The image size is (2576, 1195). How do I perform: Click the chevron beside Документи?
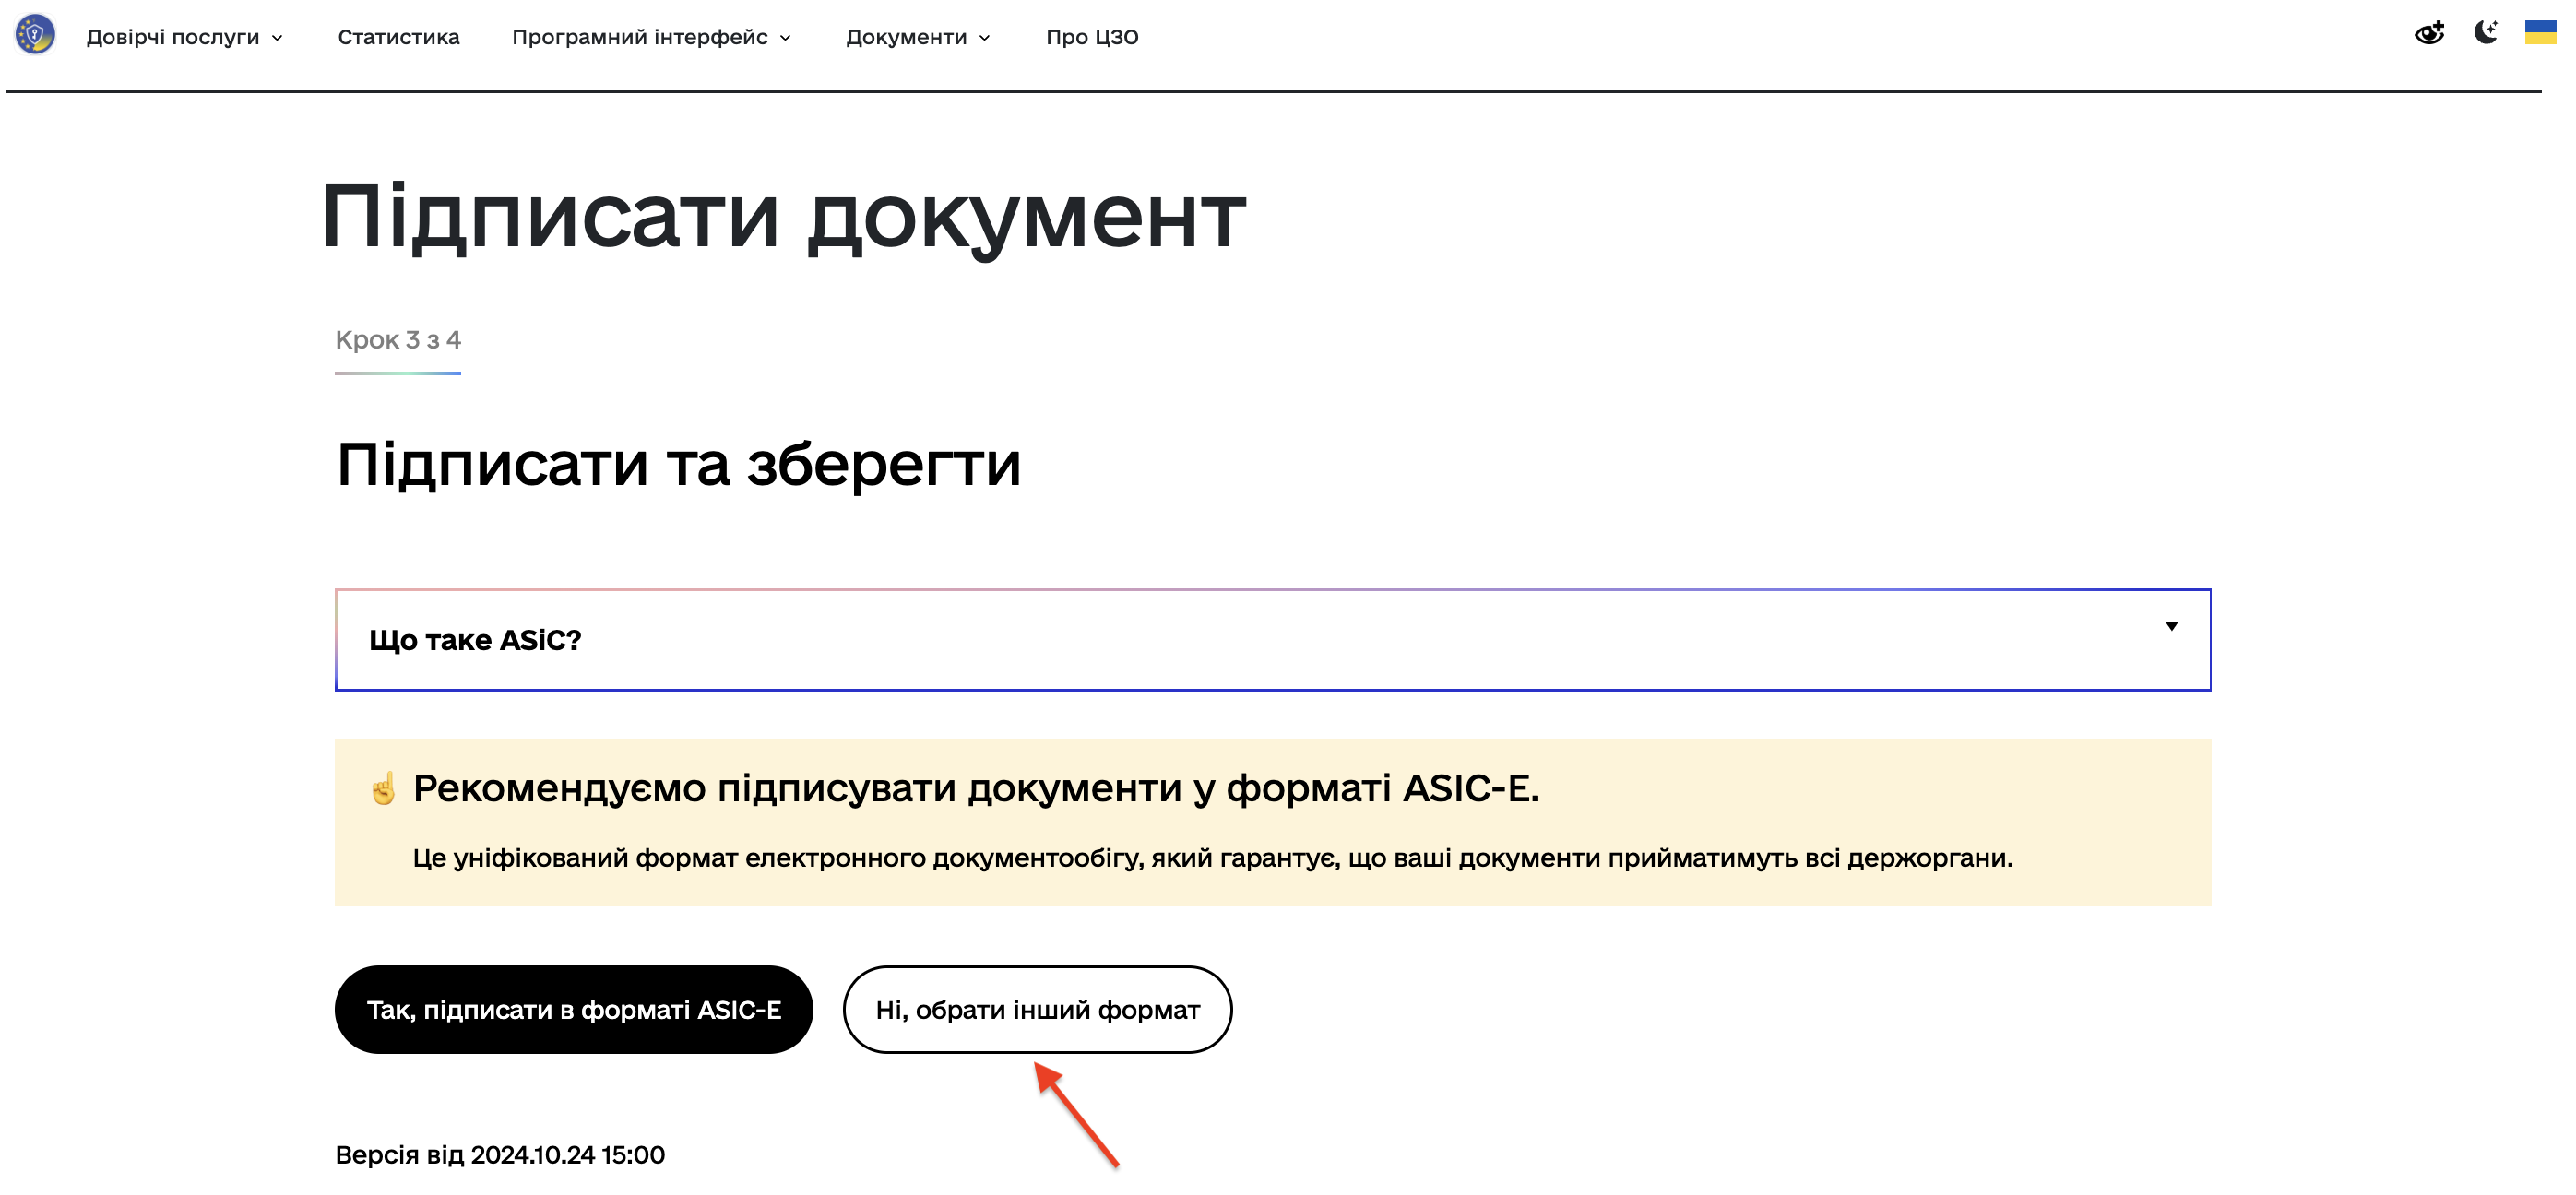tap(985, 38)
